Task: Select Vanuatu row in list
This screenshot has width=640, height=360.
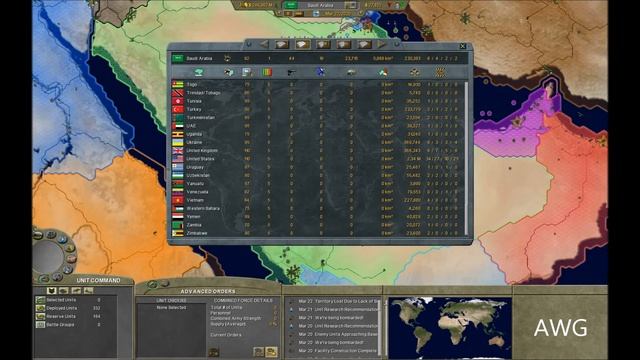Action: (x=317, y=184)
